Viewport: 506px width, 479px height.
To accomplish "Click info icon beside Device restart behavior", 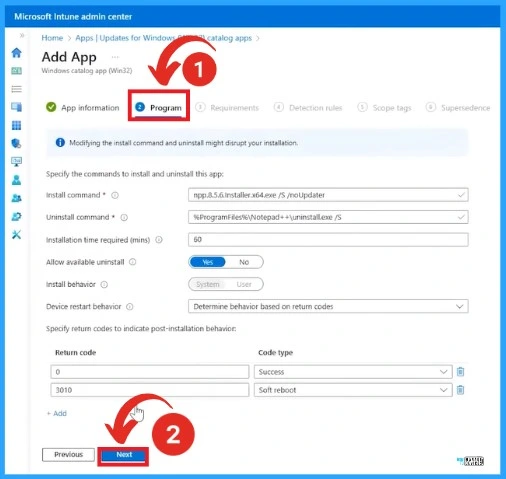I will (x=130, y=307).
